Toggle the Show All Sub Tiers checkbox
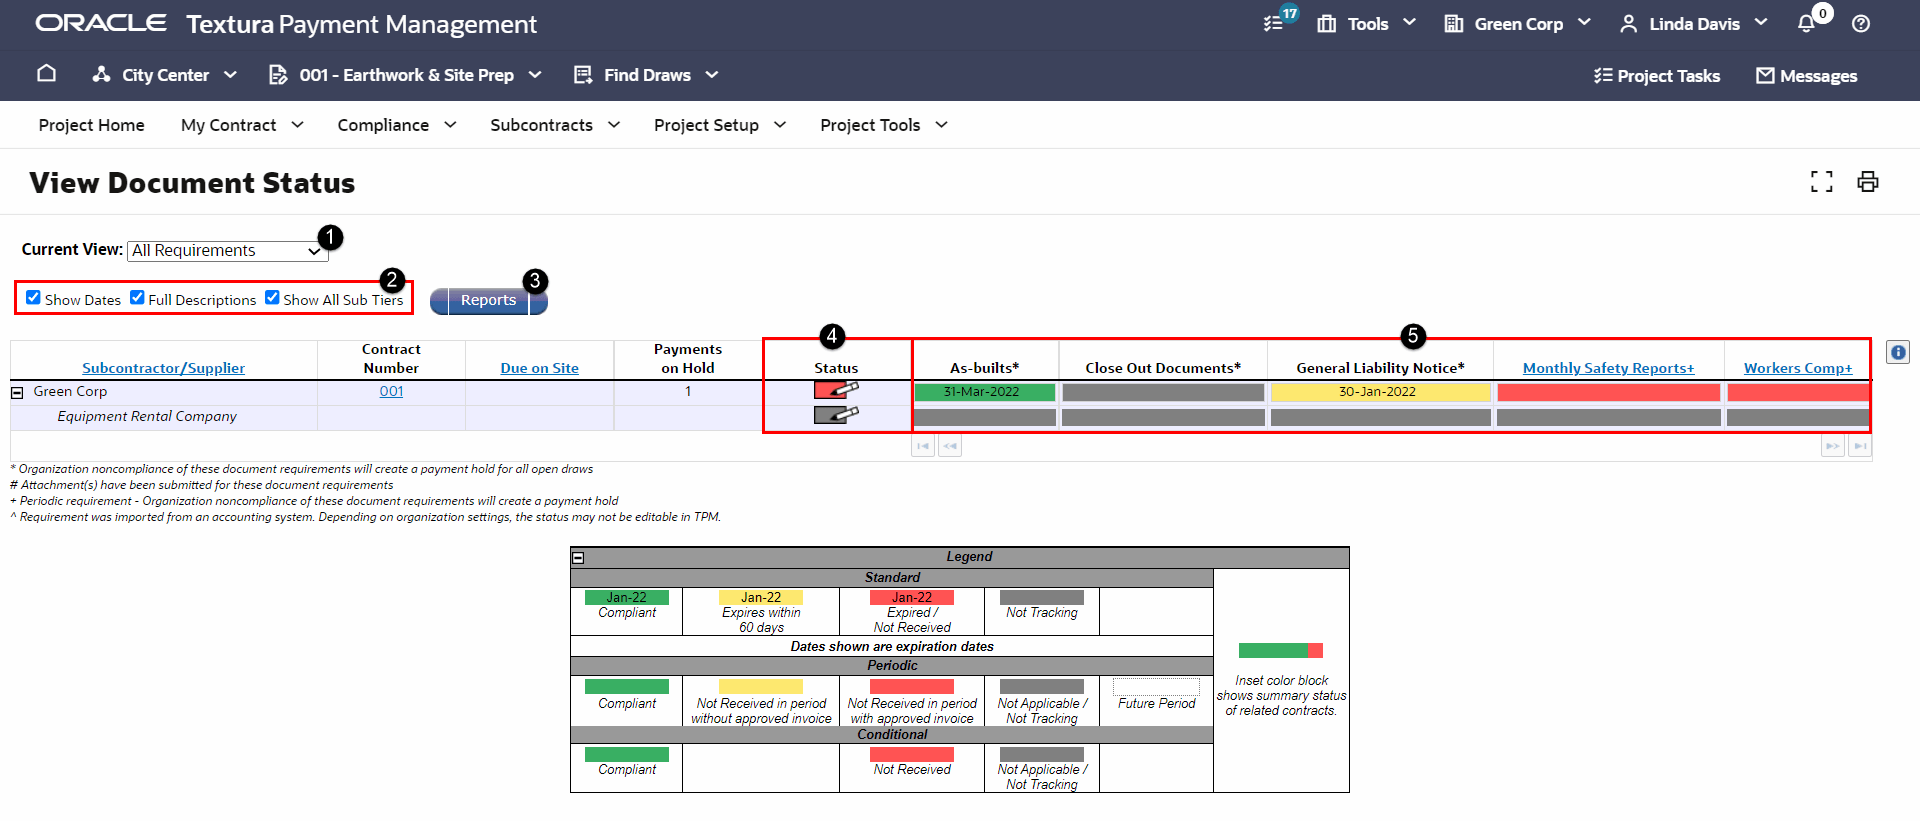Screen dimensions: 1920x821 tap(272, 297)
